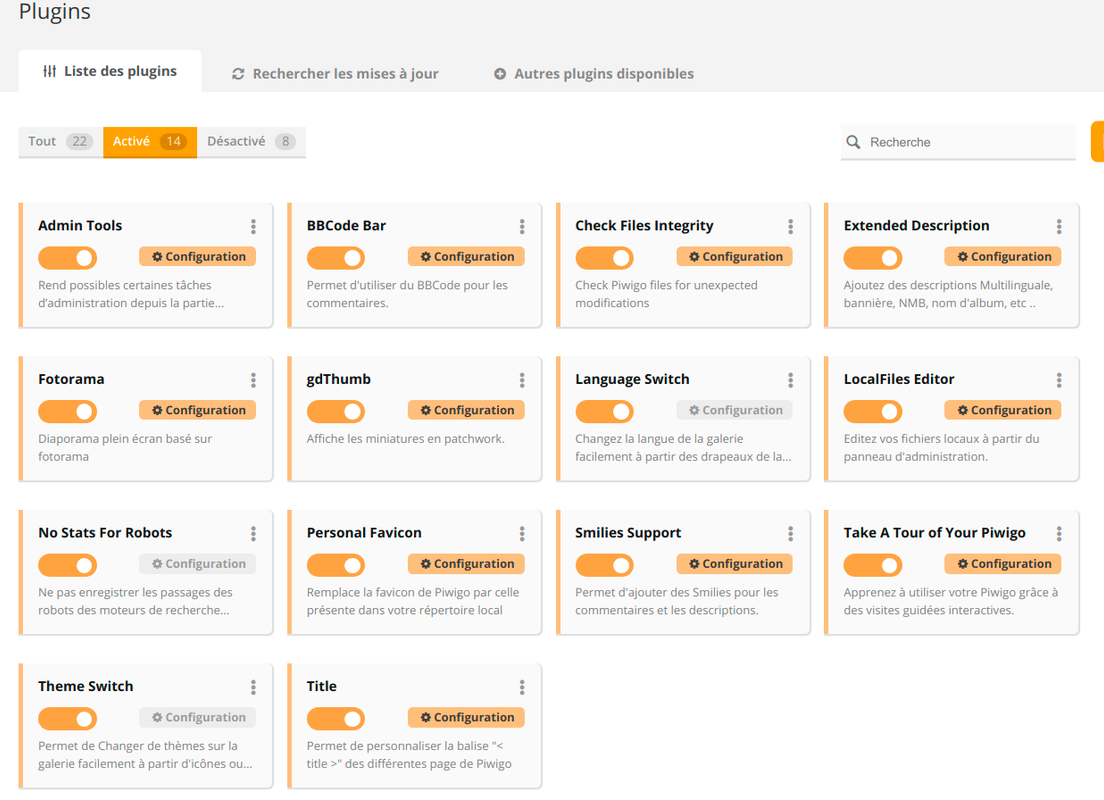Open the gdThumb three-dot menu
Screen dimensions: 1104x800
522,380
